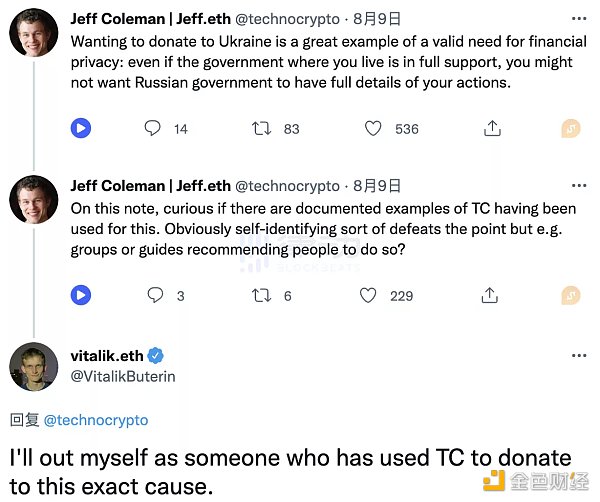Share the first tweet about financial privacy
The width and height of the screenshot is (600, 502).
coord(492,128)
